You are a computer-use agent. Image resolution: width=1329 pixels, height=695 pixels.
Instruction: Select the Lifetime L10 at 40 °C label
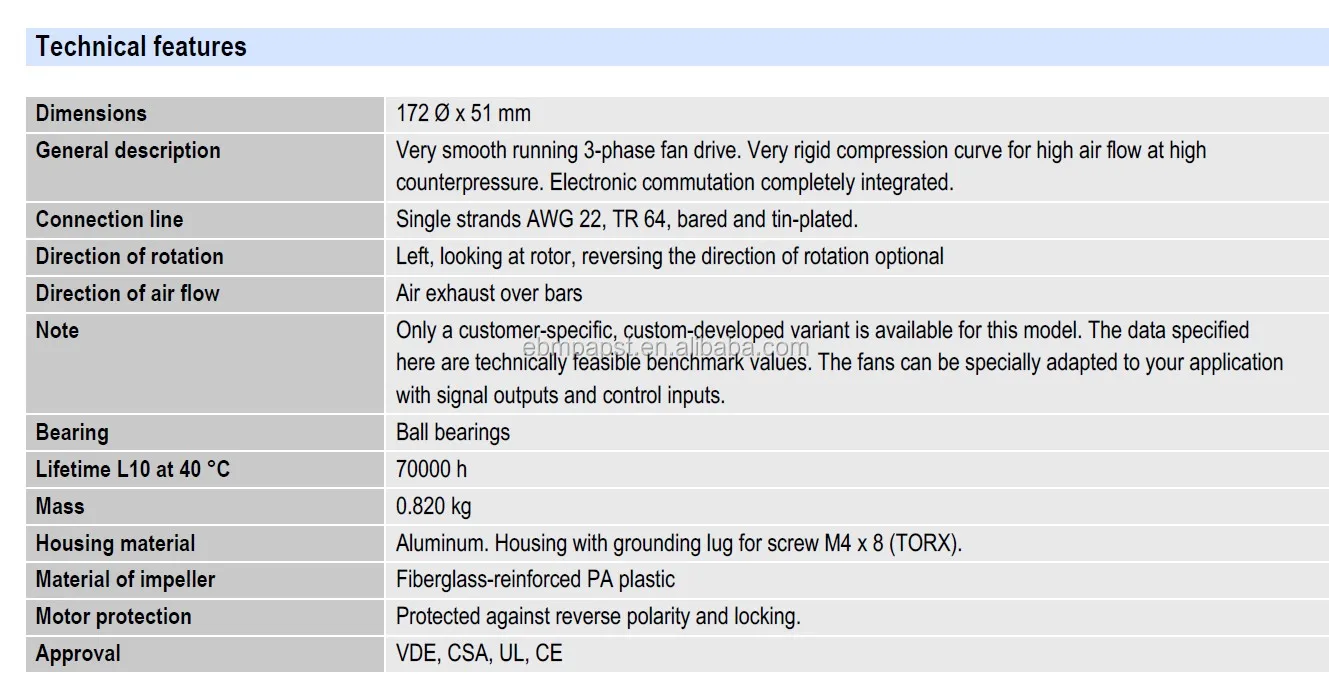coord(133,469)
